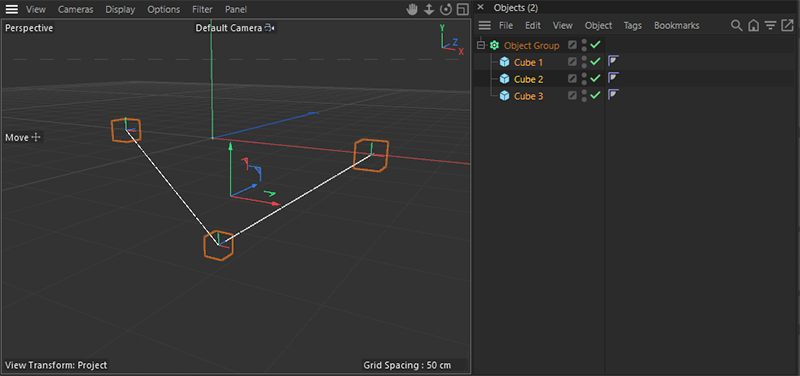Image resolution: width=800 pixels, height=376 pixels.
Task: Collapse the Object Group tree node
Action: [481, 45]
